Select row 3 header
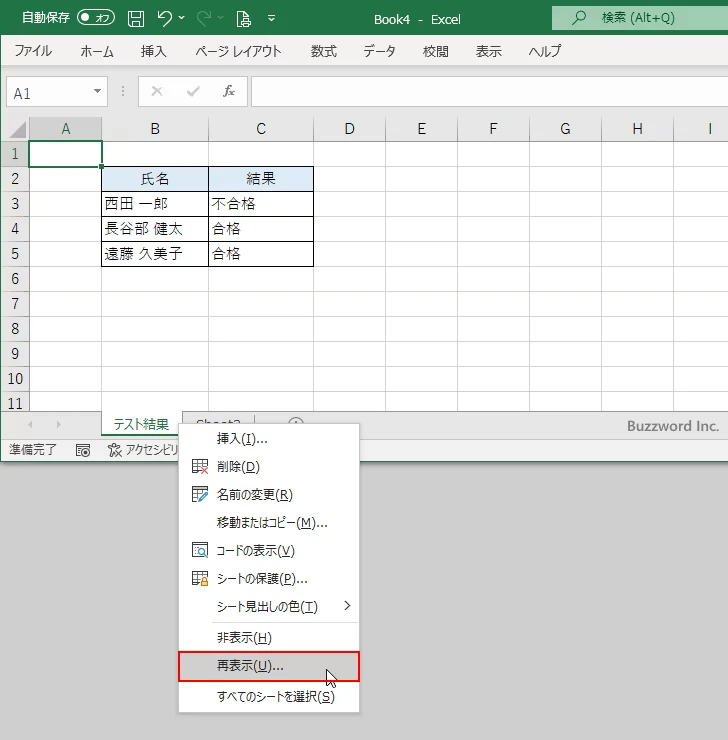This screenshot has height=740, width=728. click(x=15, y=204)
